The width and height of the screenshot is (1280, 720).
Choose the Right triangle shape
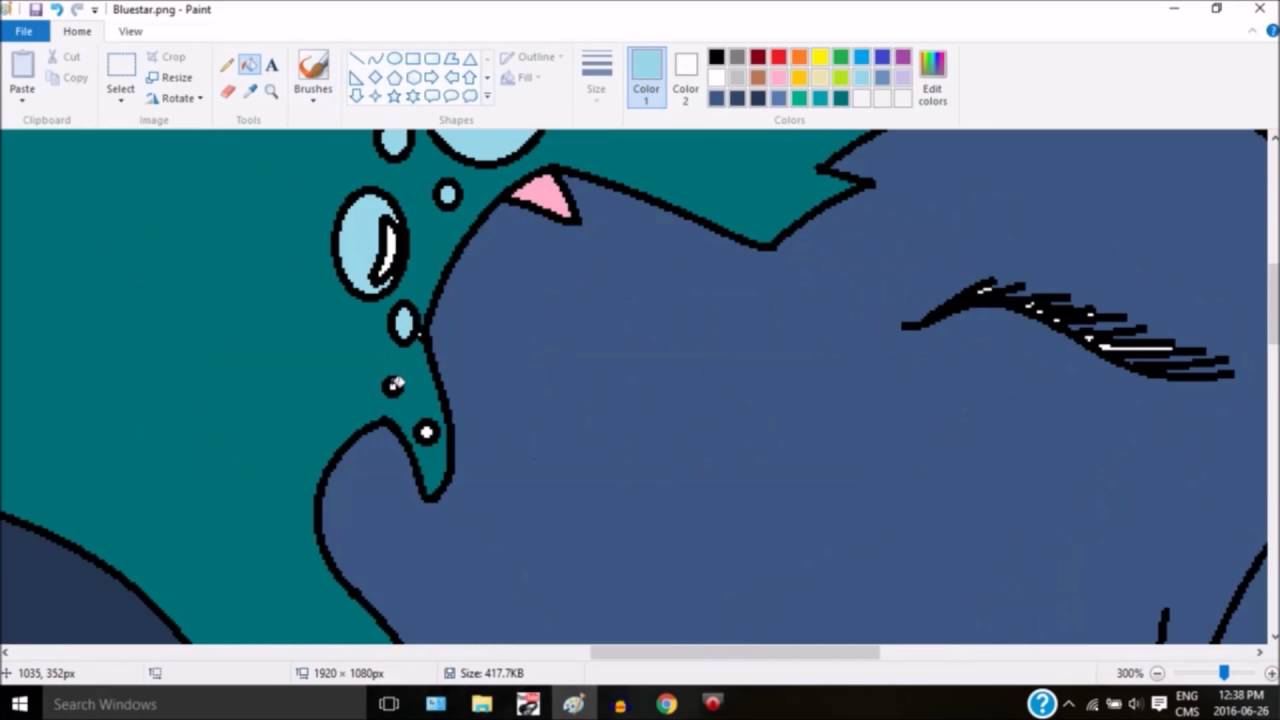pos(356,77)
